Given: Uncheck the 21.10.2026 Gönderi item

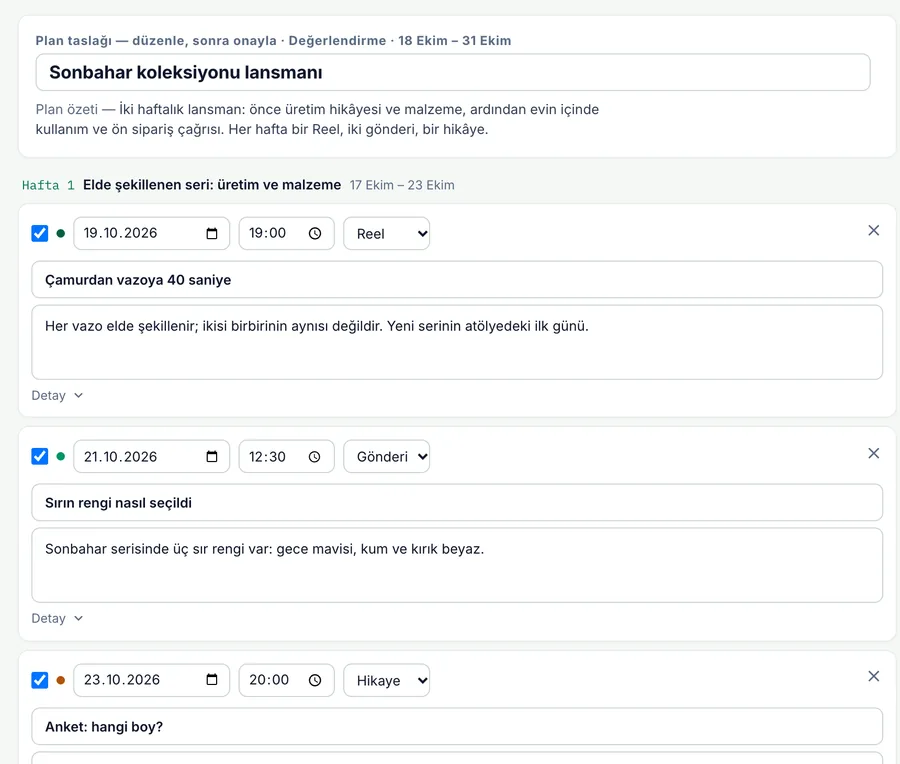Looking at the screenshot, I should [x=40, y=456].
